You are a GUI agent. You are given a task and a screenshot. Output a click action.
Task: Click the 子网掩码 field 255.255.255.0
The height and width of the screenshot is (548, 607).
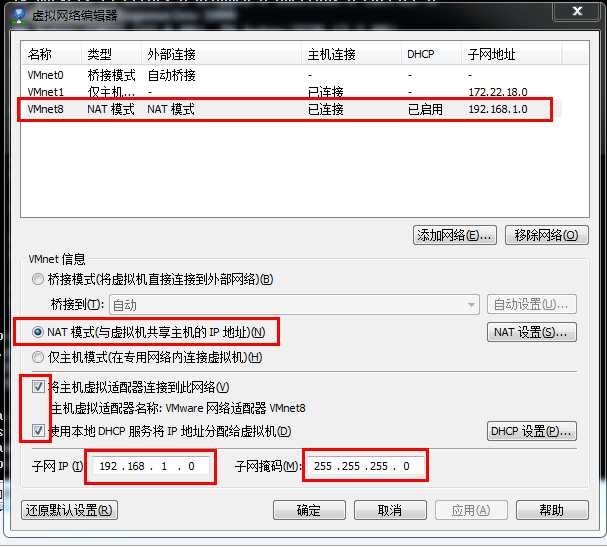coord(365,466)
